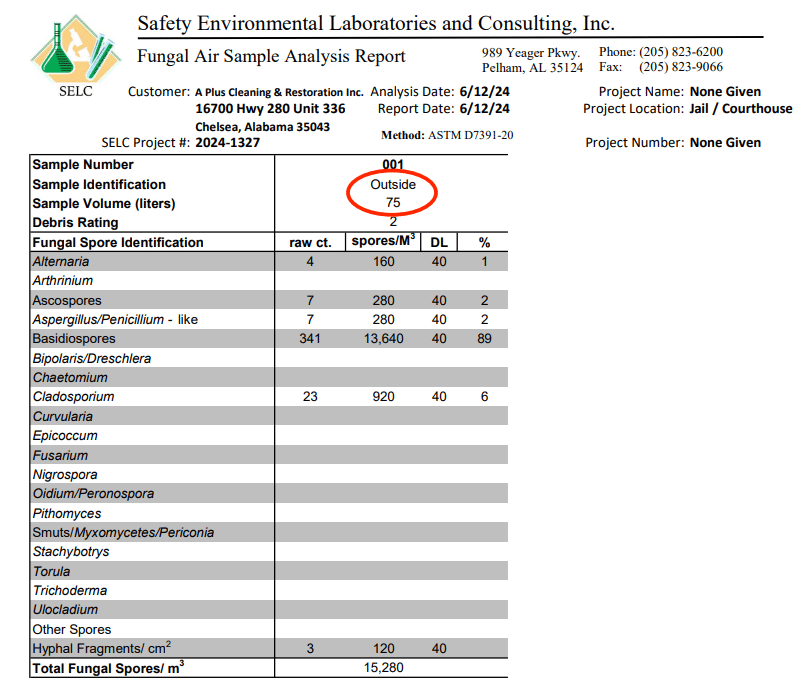Click the company name heading at top
Viewport: 801px width, 680px height.
coord(375,22)
